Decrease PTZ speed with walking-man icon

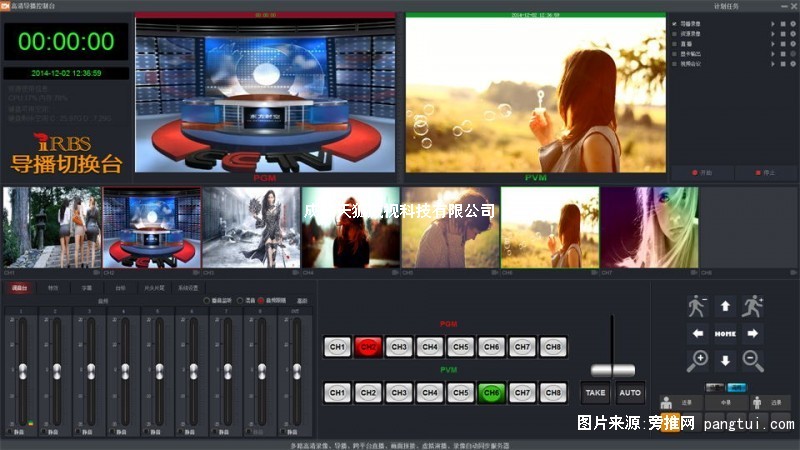click(697, 306)
